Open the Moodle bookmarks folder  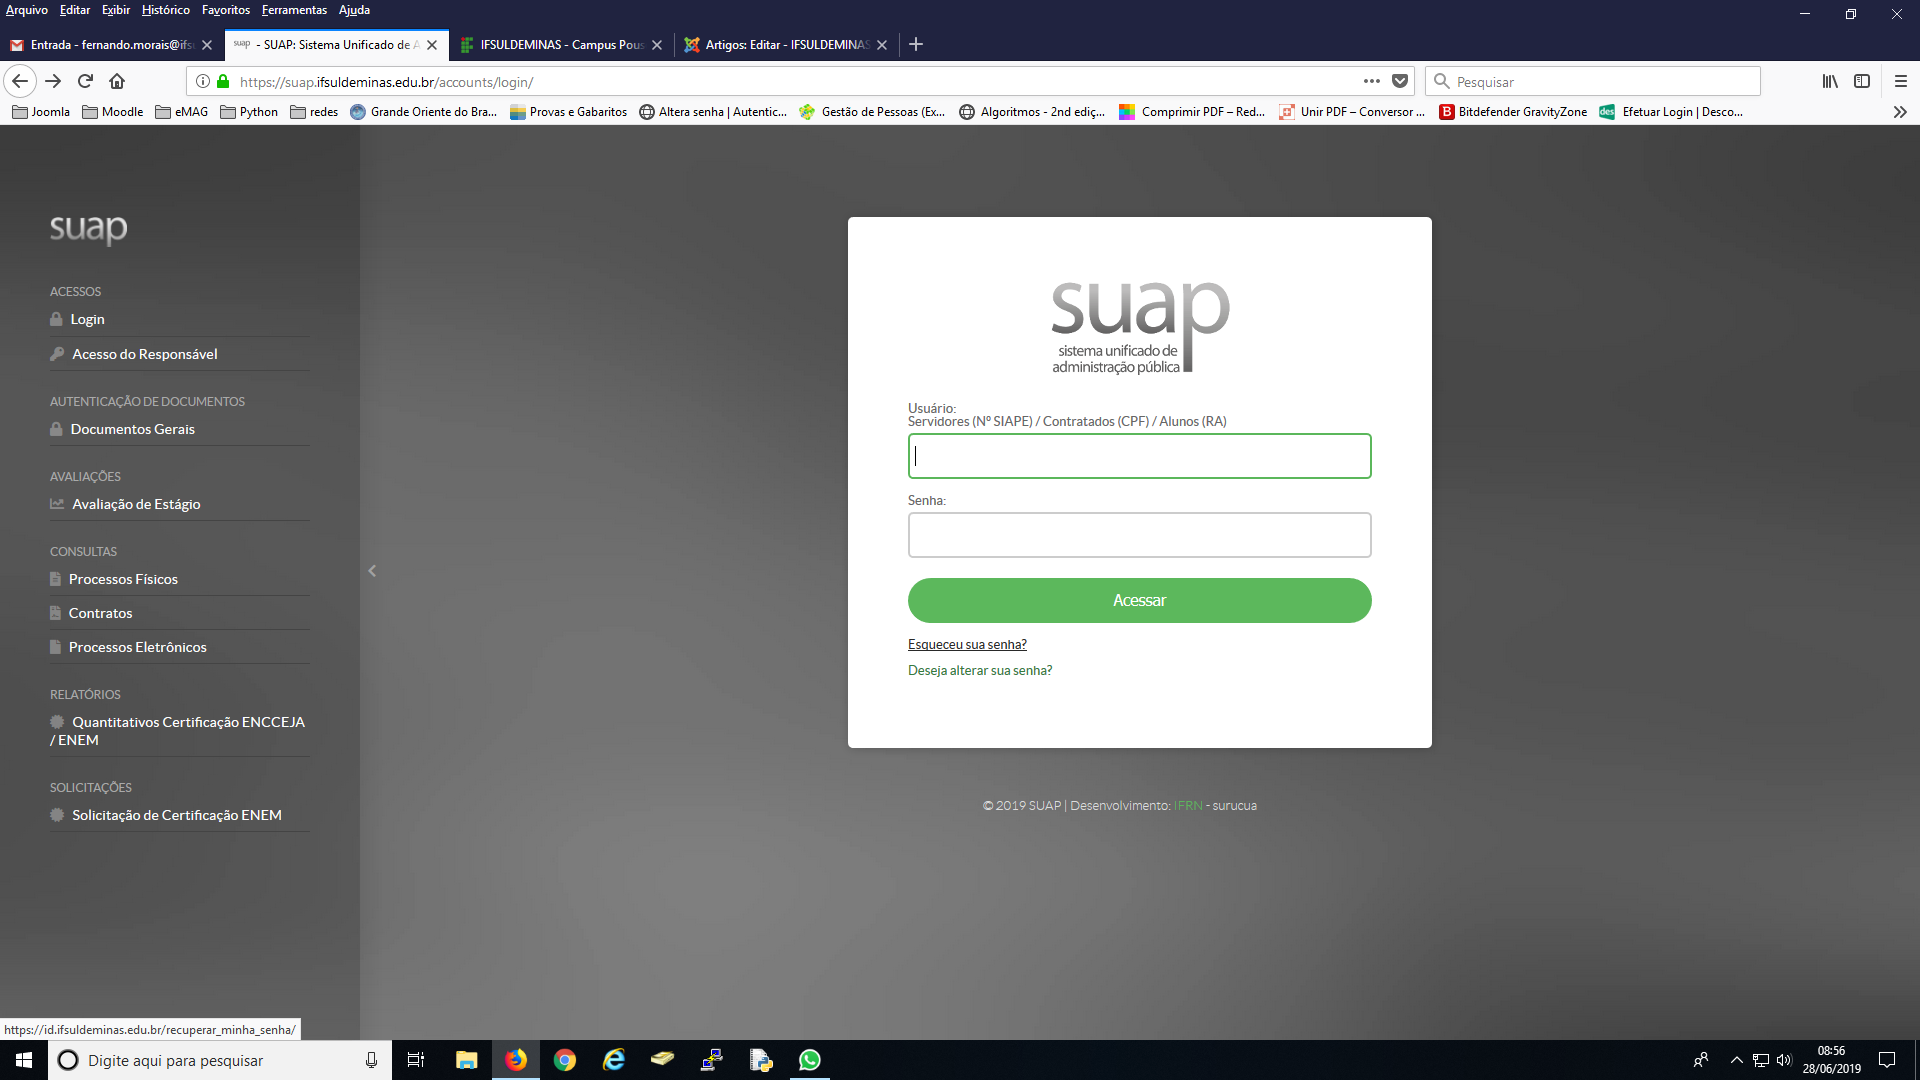[x=112, y=112]
